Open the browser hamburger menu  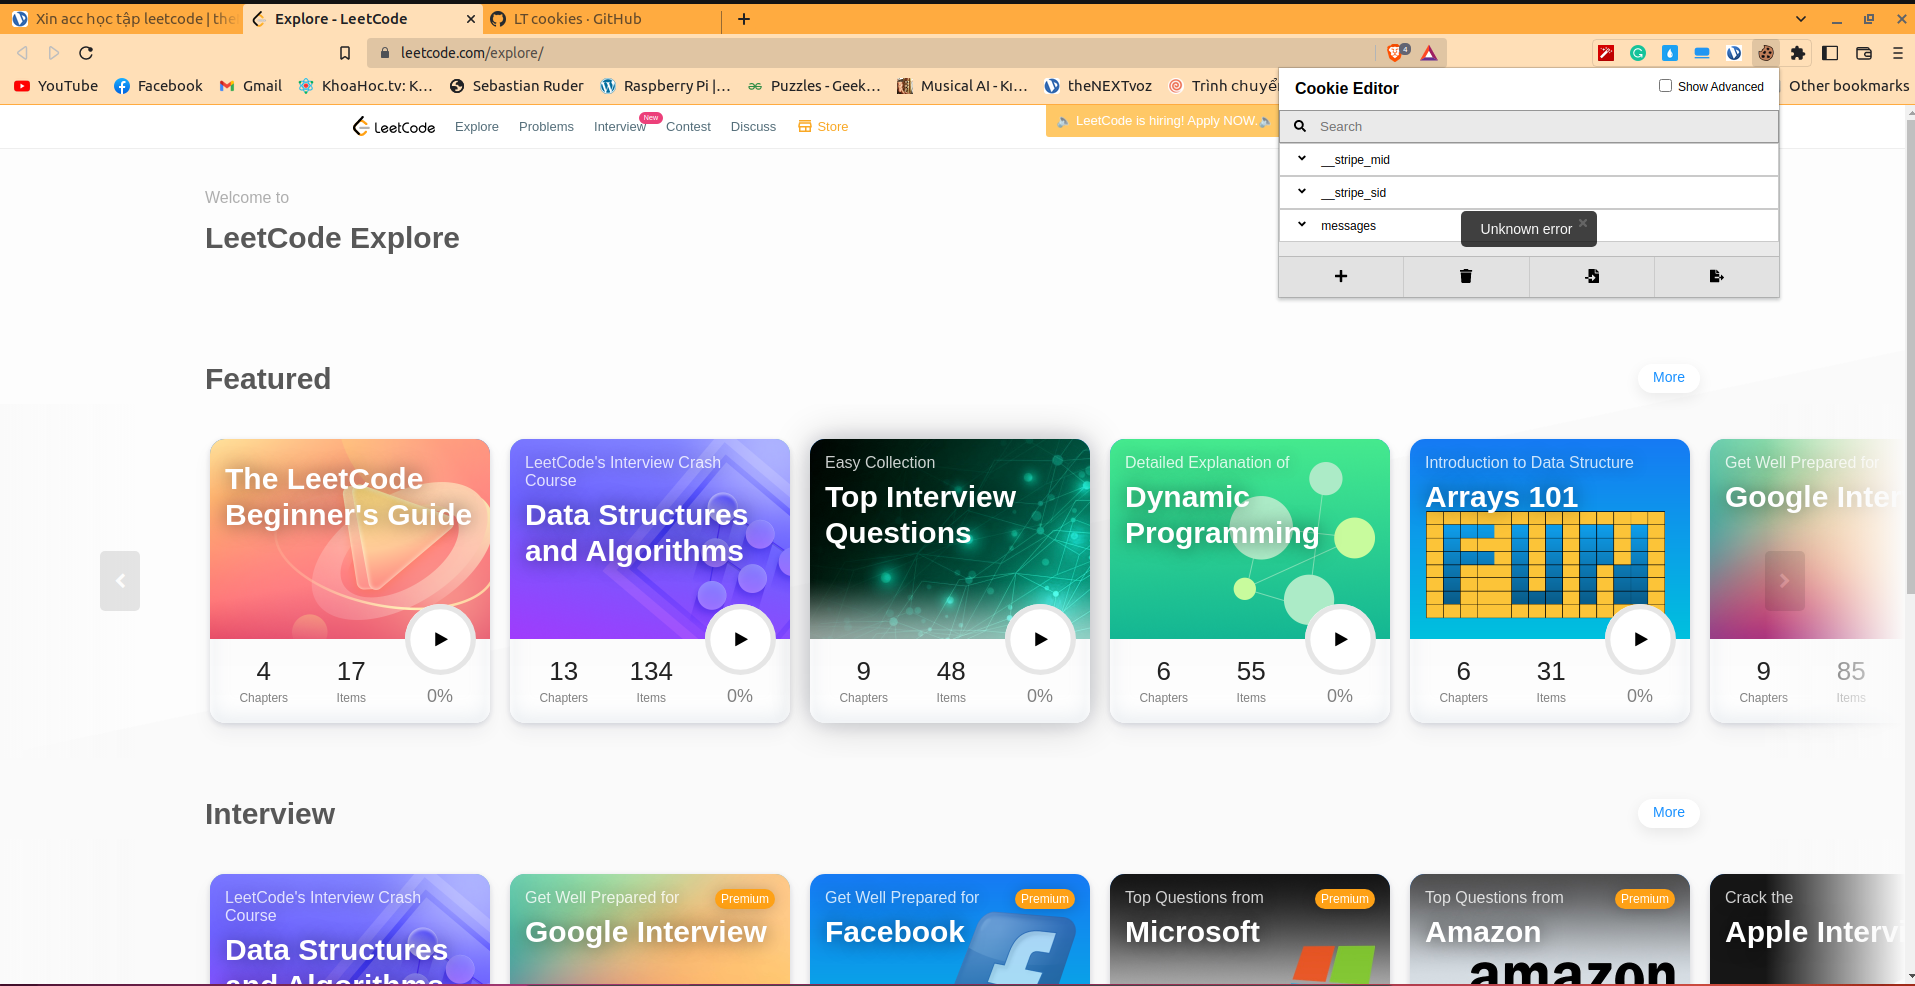[1898, 53]
